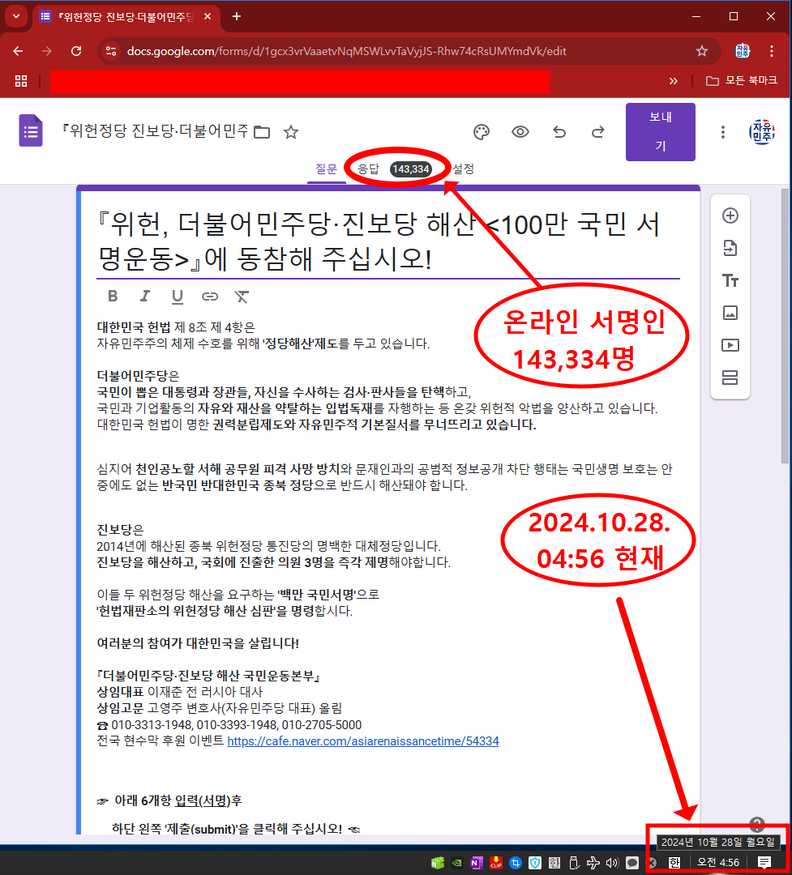This screenshot has width=792, height=875.
Task: Reload the page
Action: pyautogui.click(x=76, y=51)
